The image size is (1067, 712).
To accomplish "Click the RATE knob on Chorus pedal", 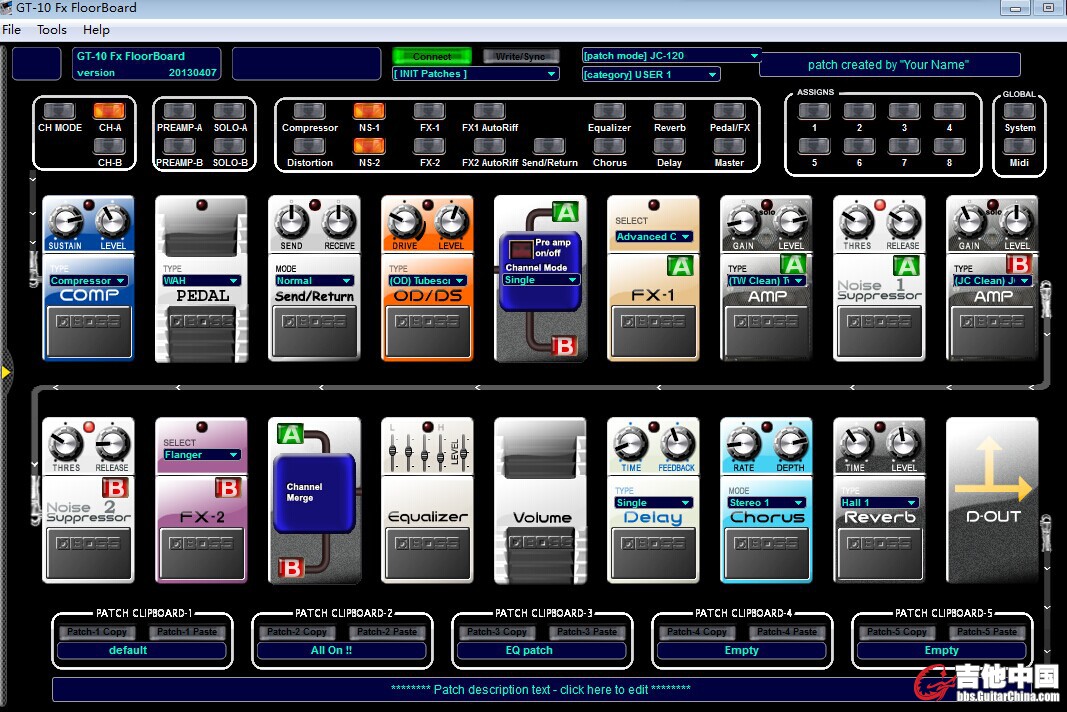I will pos(743,444).
